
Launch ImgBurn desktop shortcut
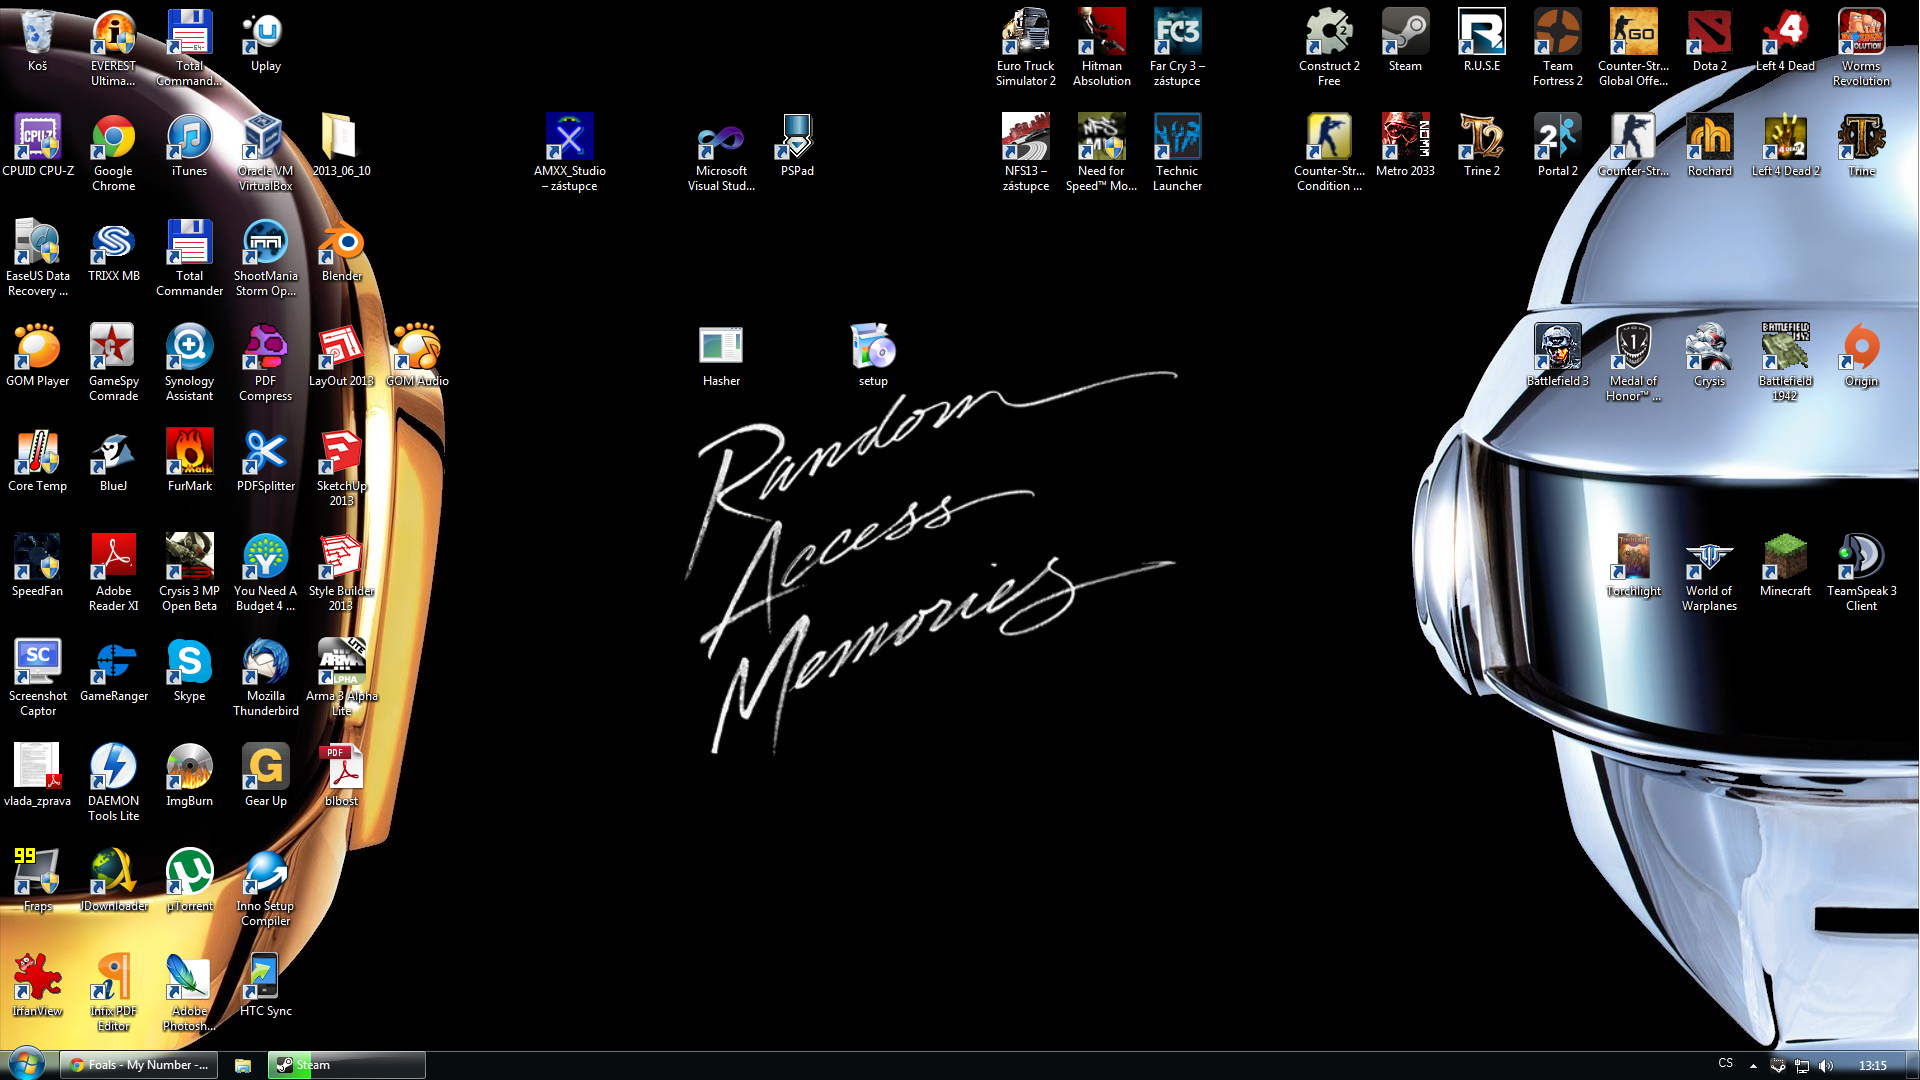[189, 776]
